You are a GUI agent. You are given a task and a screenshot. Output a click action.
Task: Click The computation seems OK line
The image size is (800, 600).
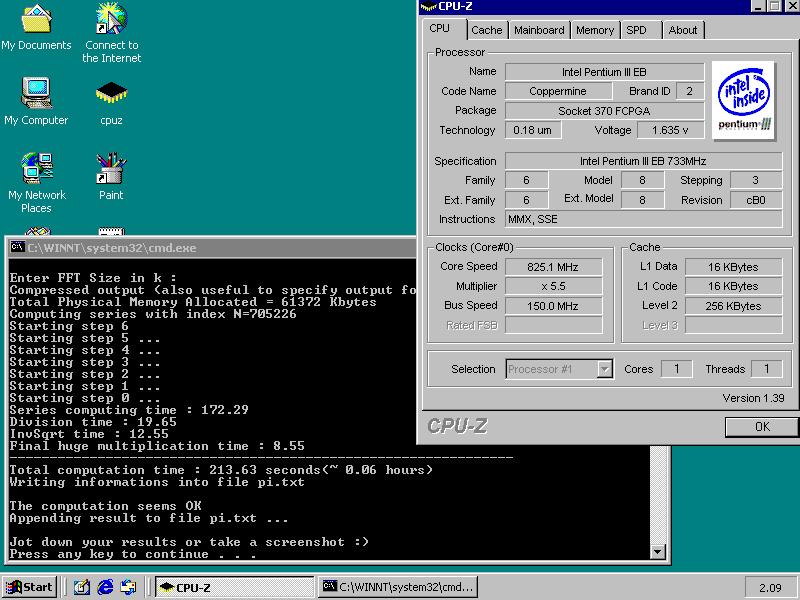[x=105, y=506]
